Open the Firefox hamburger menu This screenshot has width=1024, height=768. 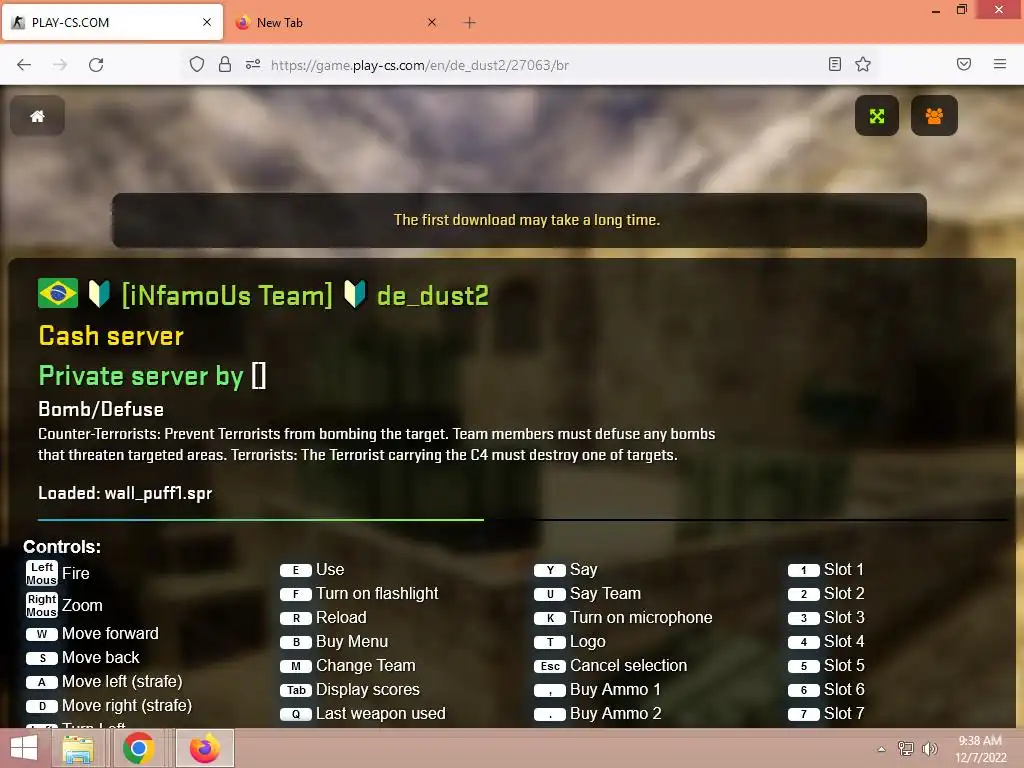point(999,64)
